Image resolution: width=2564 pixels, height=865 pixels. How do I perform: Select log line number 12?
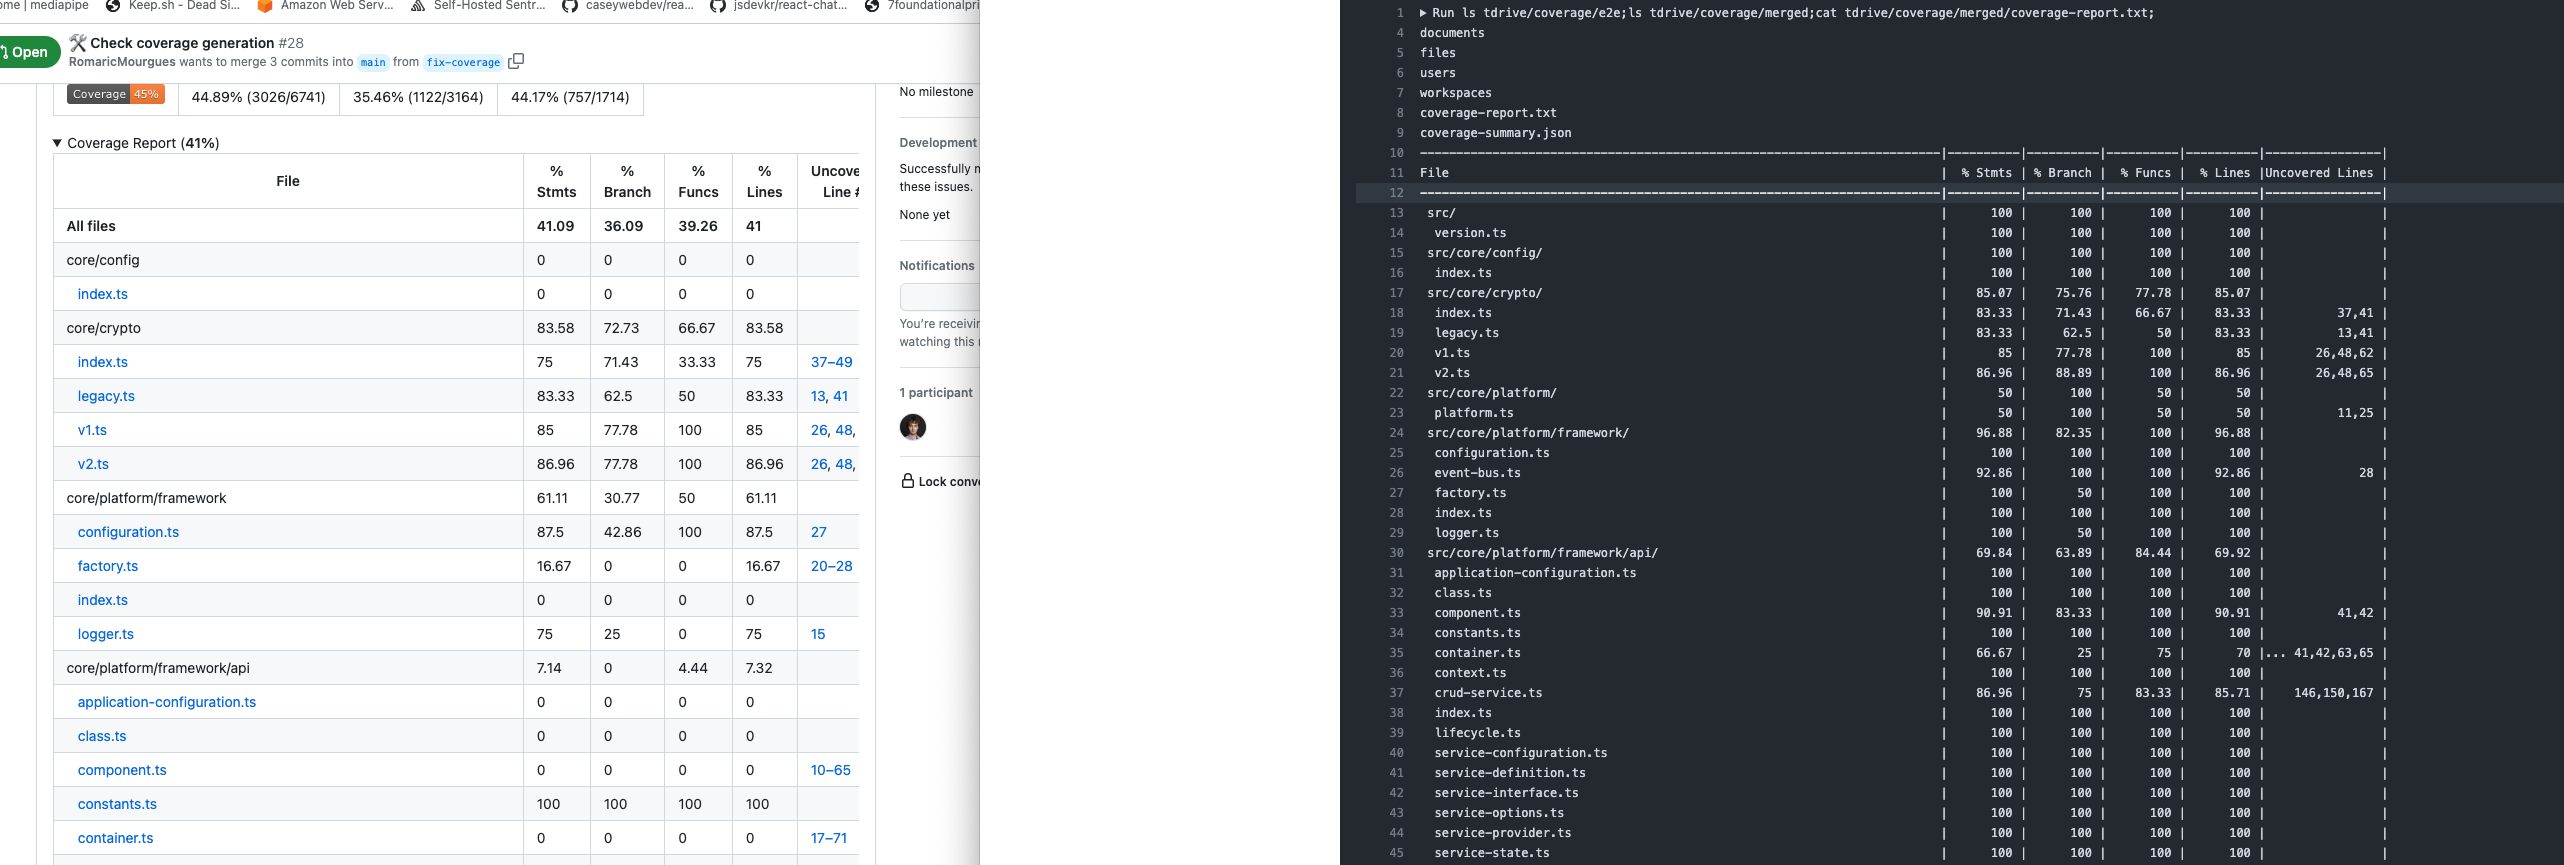pos(1396,193)
